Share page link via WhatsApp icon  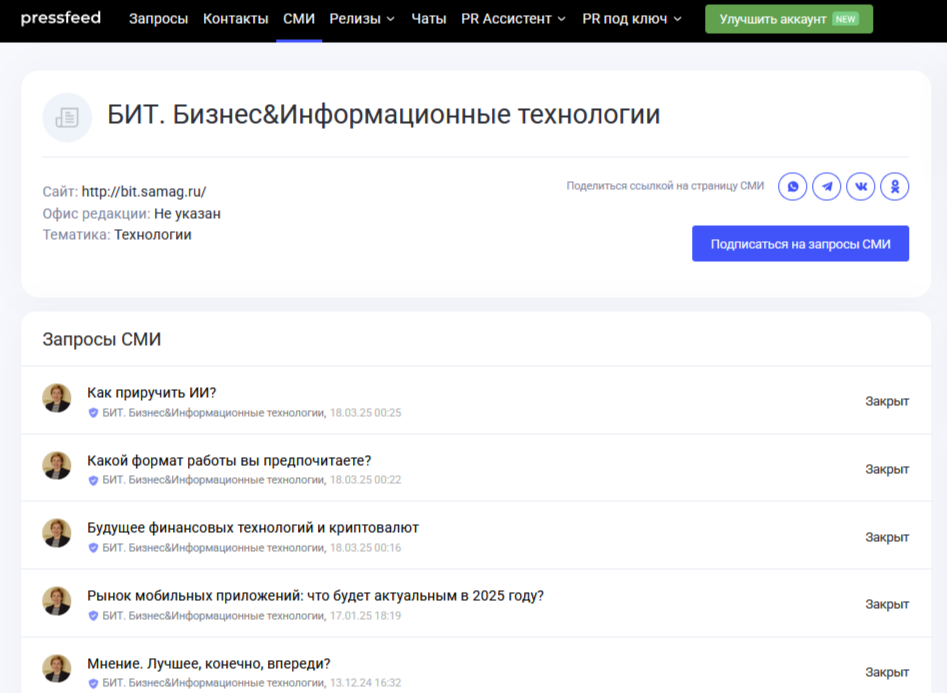pos(792,186)
